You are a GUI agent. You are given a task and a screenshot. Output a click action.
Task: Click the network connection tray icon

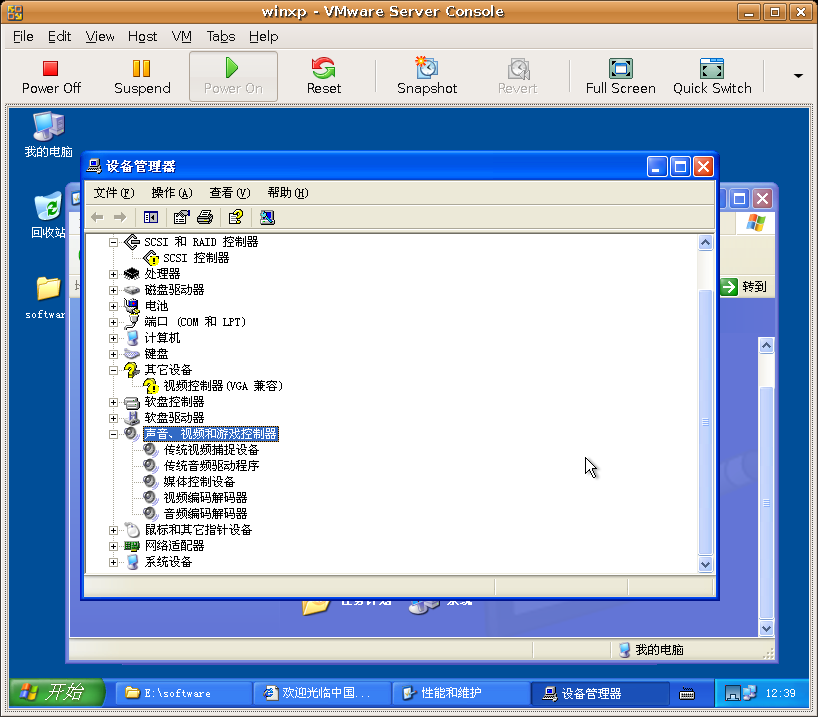(x=749, y=693)
